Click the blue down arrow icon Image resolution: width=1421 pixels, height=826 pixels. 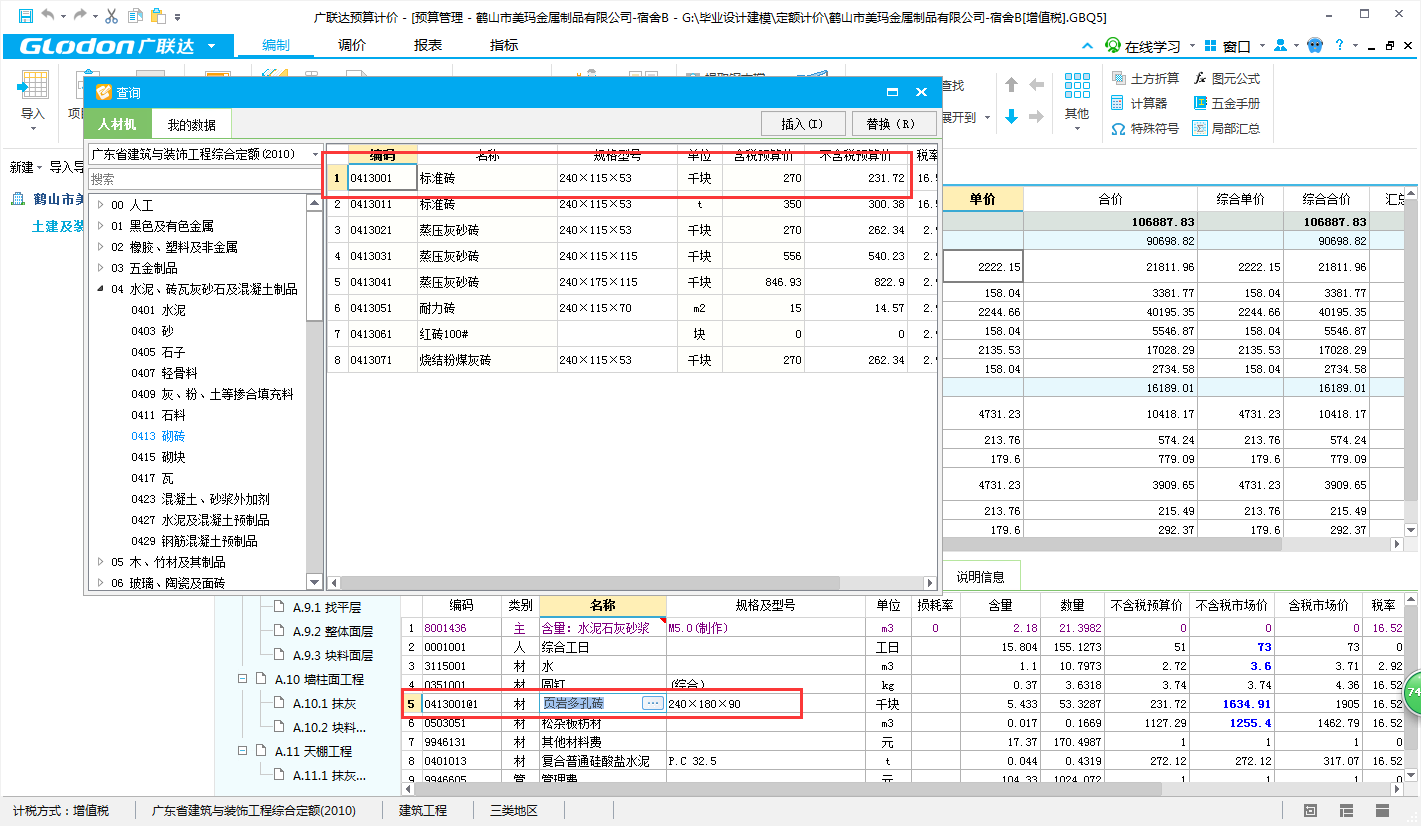pos(1011,117)
